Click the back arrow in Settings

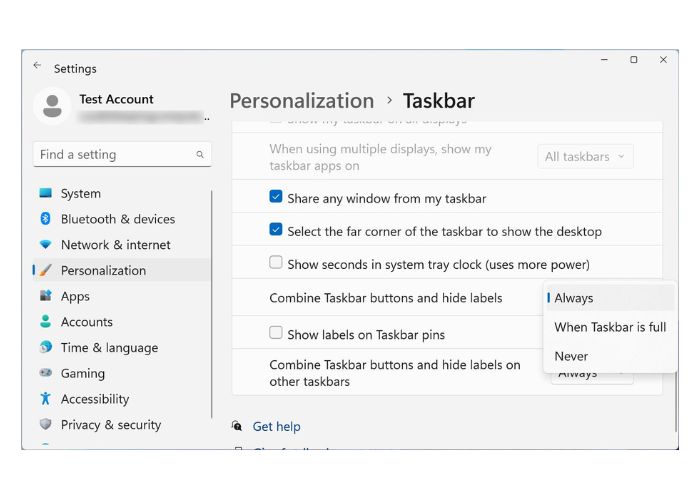click(37, 66)
